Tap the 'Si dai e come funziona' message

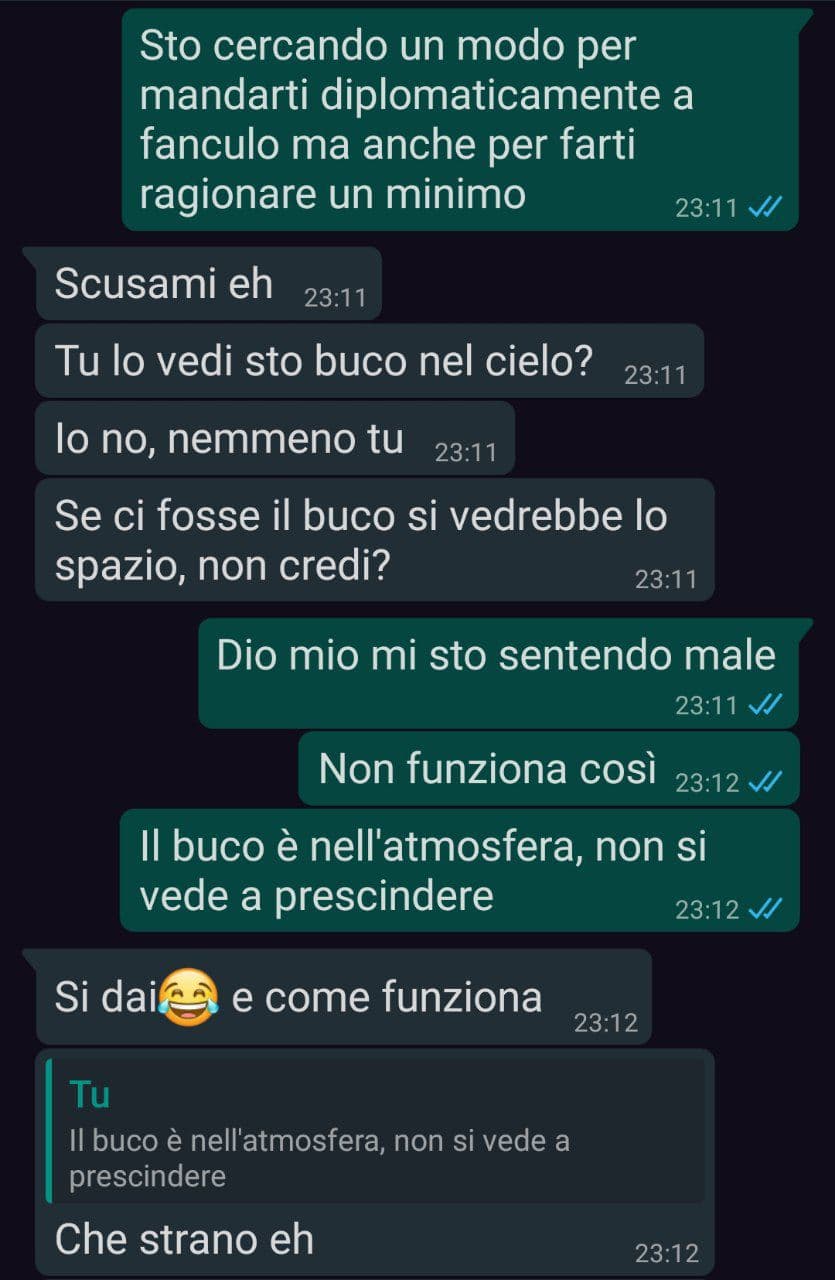click(344, 998)
